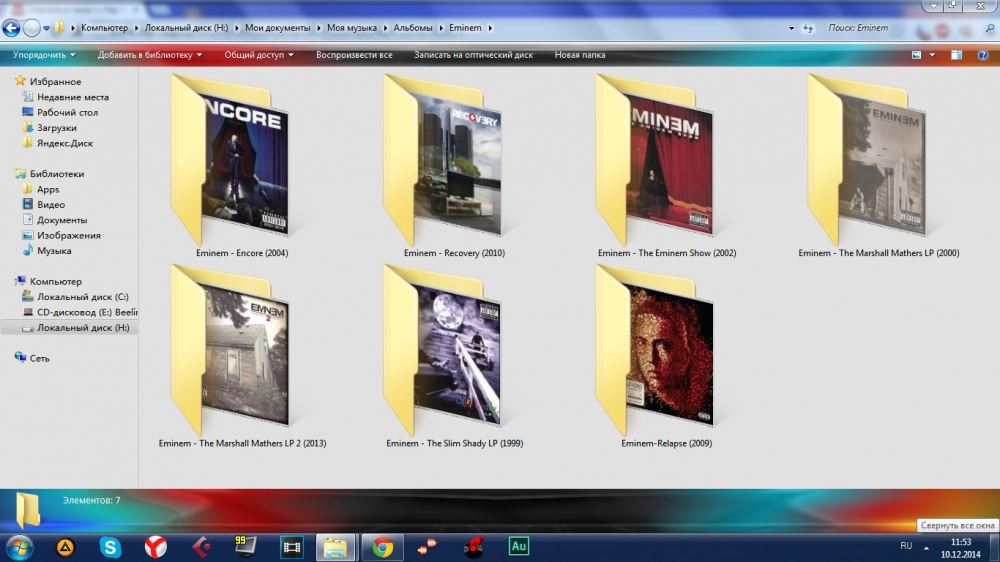Select CD-дисковод (E:) Beeline in sidebar
Viewport: 1000px width, 562px height.
click(x=87, y=312)
